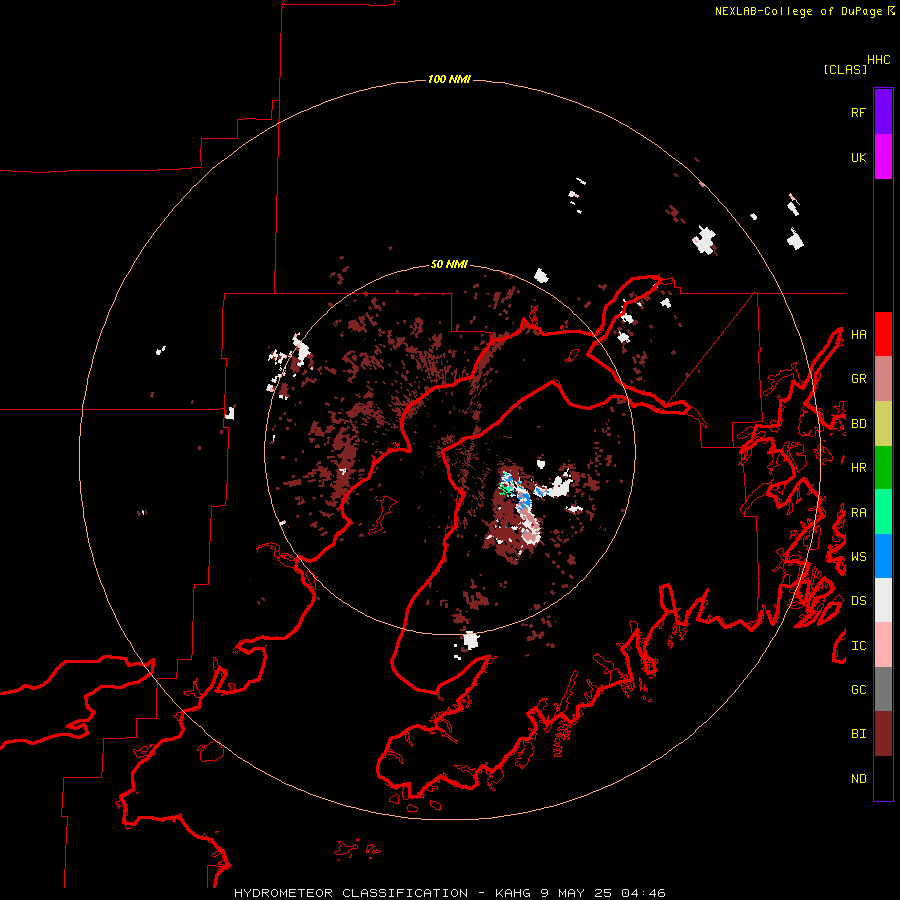Click the 04:46 timestamp
Viewport: 900px width, 900px height.
(643, 893)
